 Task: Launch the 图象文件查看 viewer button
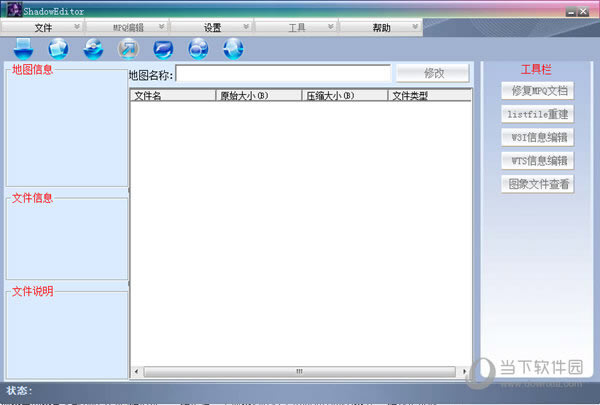537,184
